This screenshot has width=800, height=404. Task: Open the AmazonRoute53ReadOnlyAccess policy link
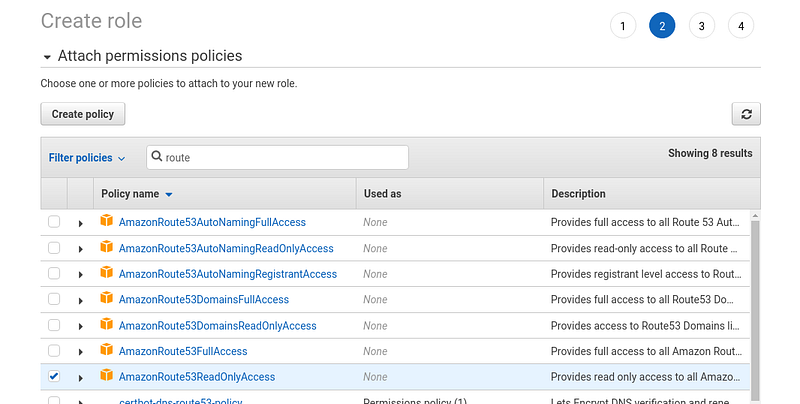point(197,377)
